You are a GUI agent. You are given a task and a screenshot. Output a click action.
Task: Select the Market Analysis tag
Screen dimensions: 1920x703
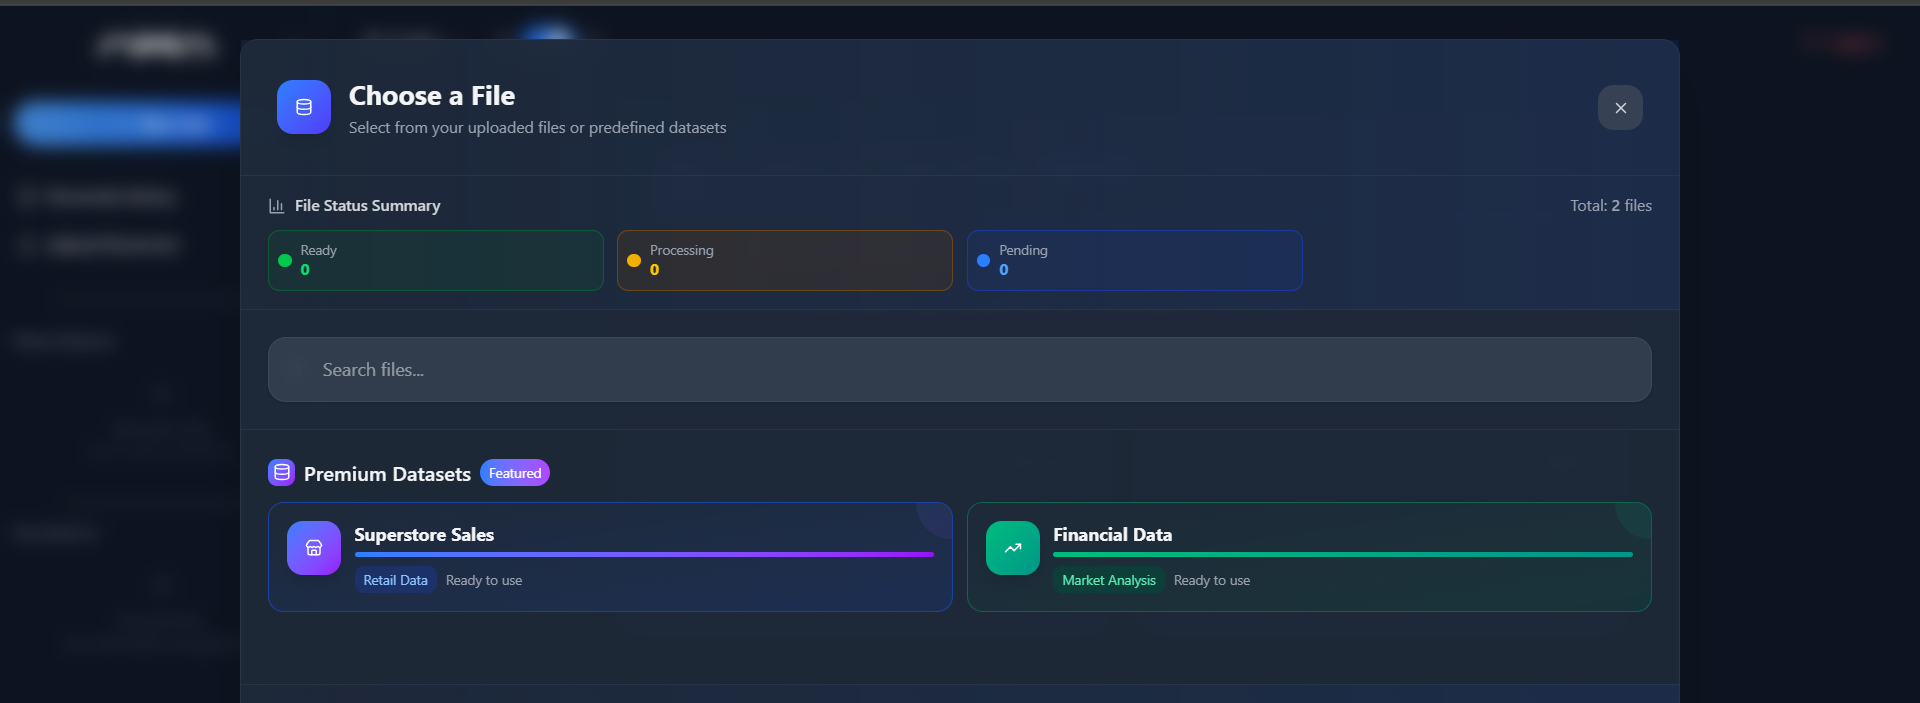pyautogui.click(x=1108, y=580)
